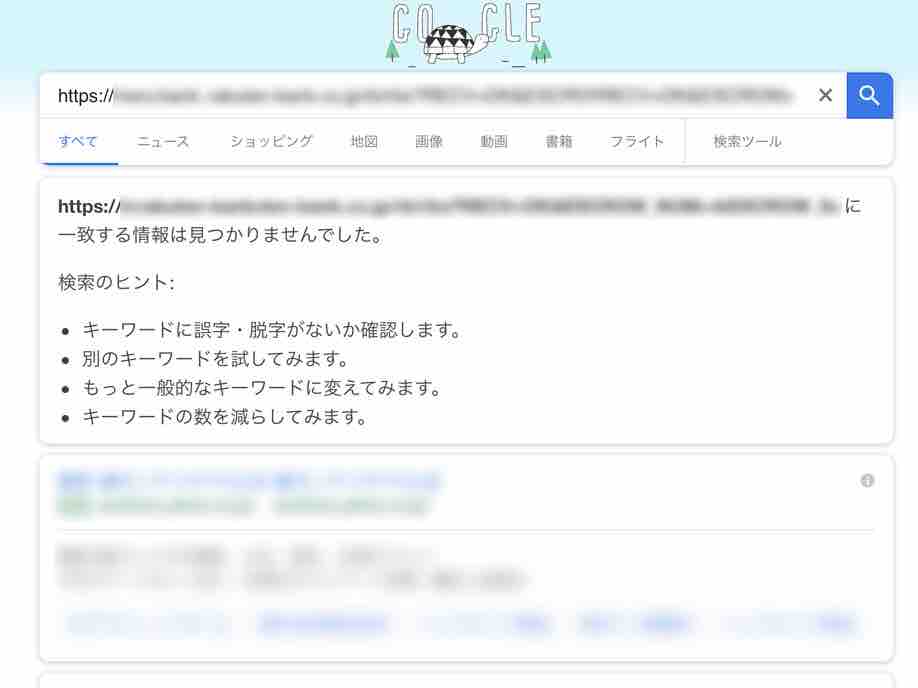Image resolution: width=918 pixels, height=688 pixels.
Task: Open the 動画 tab
Action: 494,141
